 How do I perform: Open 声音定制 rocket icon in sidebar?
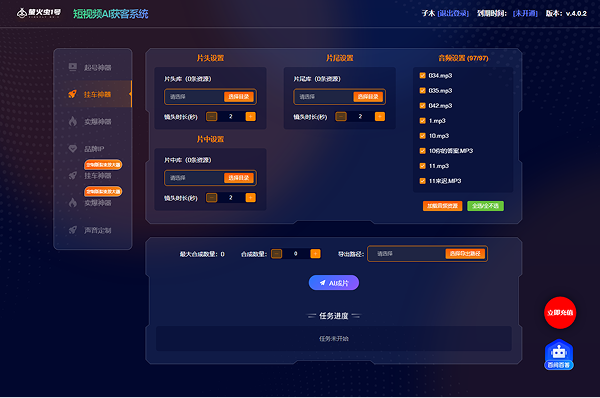pos(73,230)
